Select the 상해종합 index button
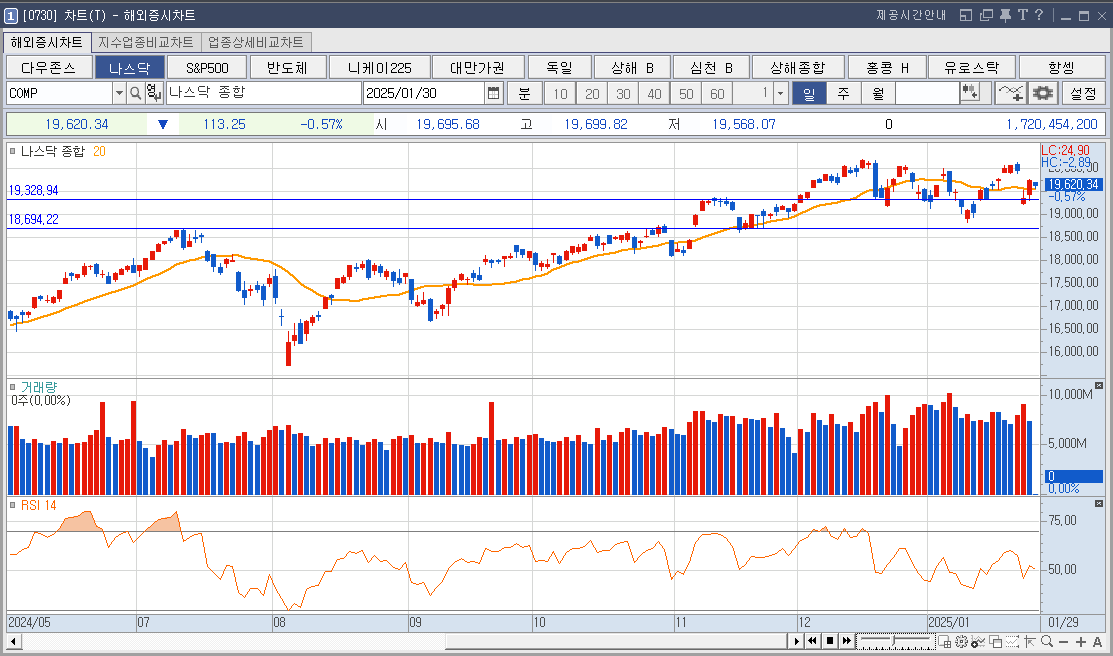1113x656 pixels. (798, 67)
